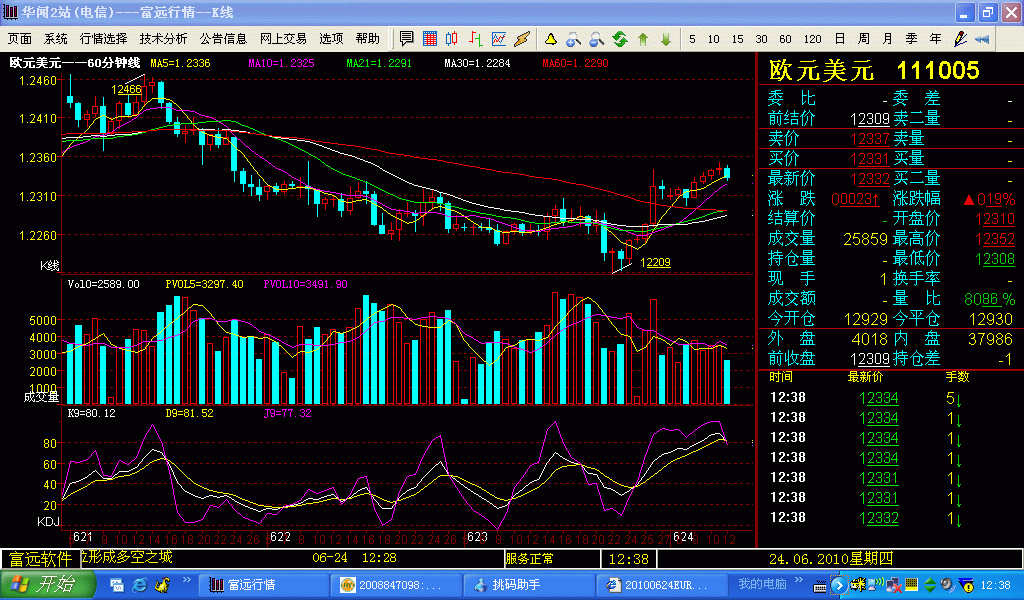Image resolution: width=1024 pixels, height=600 pixels.
Task: Switch to 120-minute period
Action: [x=812, y=39]
